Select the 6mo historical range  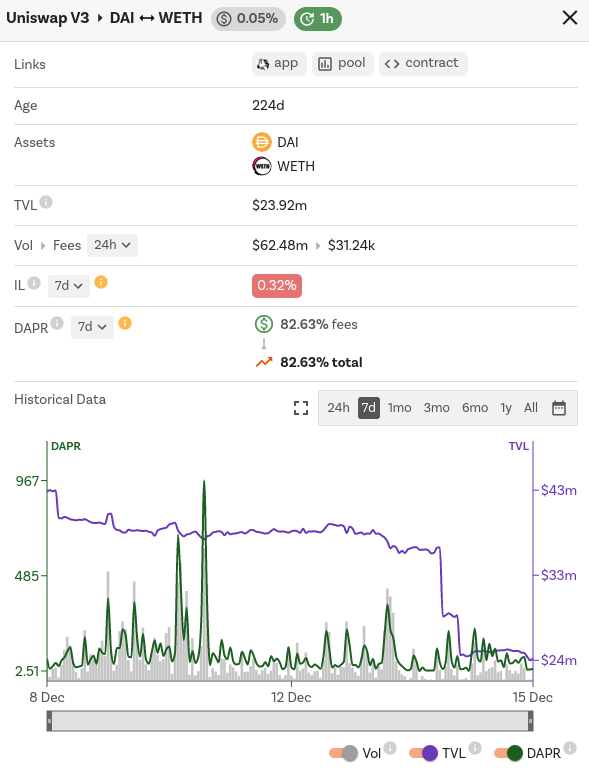point(475,408)
